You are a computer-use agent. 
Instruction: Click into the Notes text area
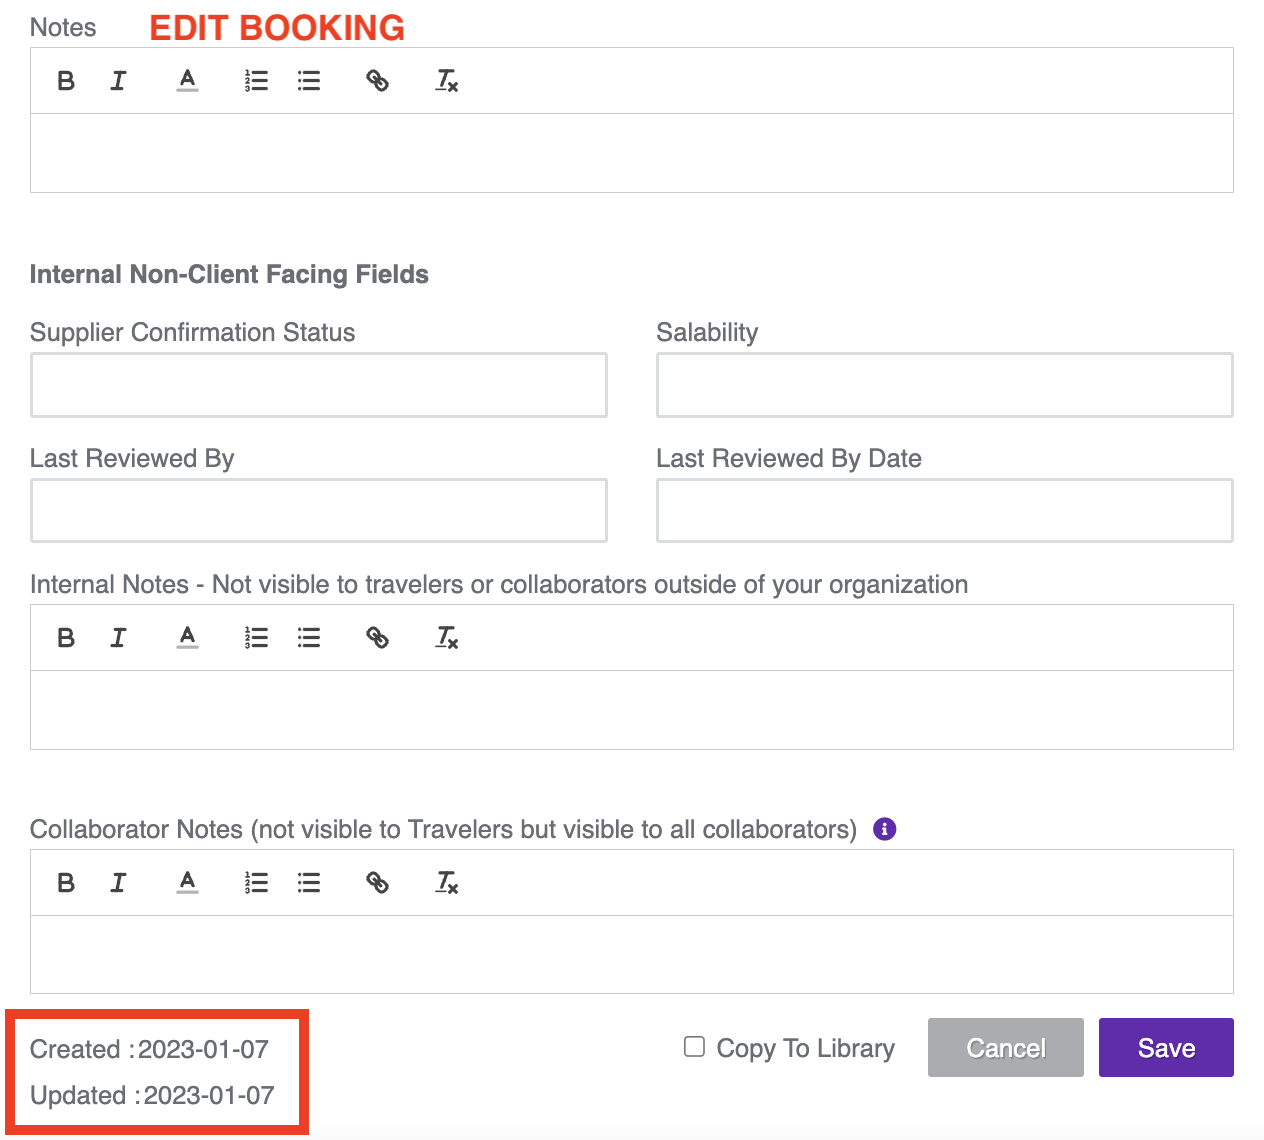pyautogui.click(x=632, y=153)
